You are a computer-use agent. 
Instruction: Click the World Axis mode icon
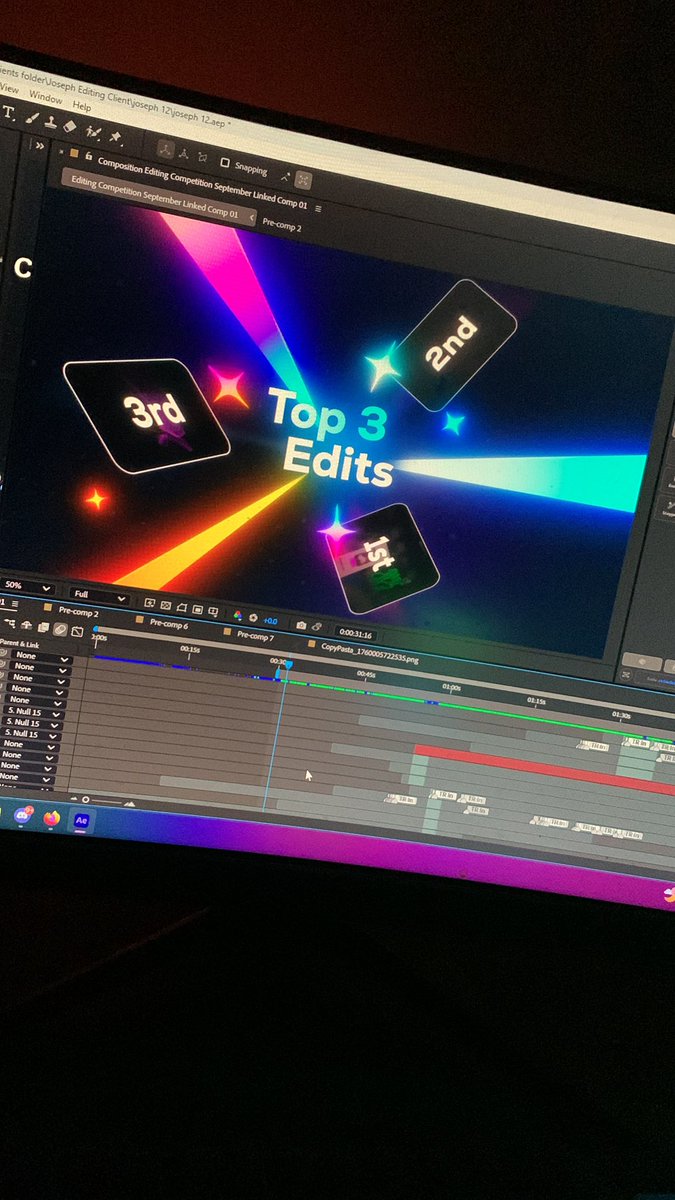[x=184, y=153]
